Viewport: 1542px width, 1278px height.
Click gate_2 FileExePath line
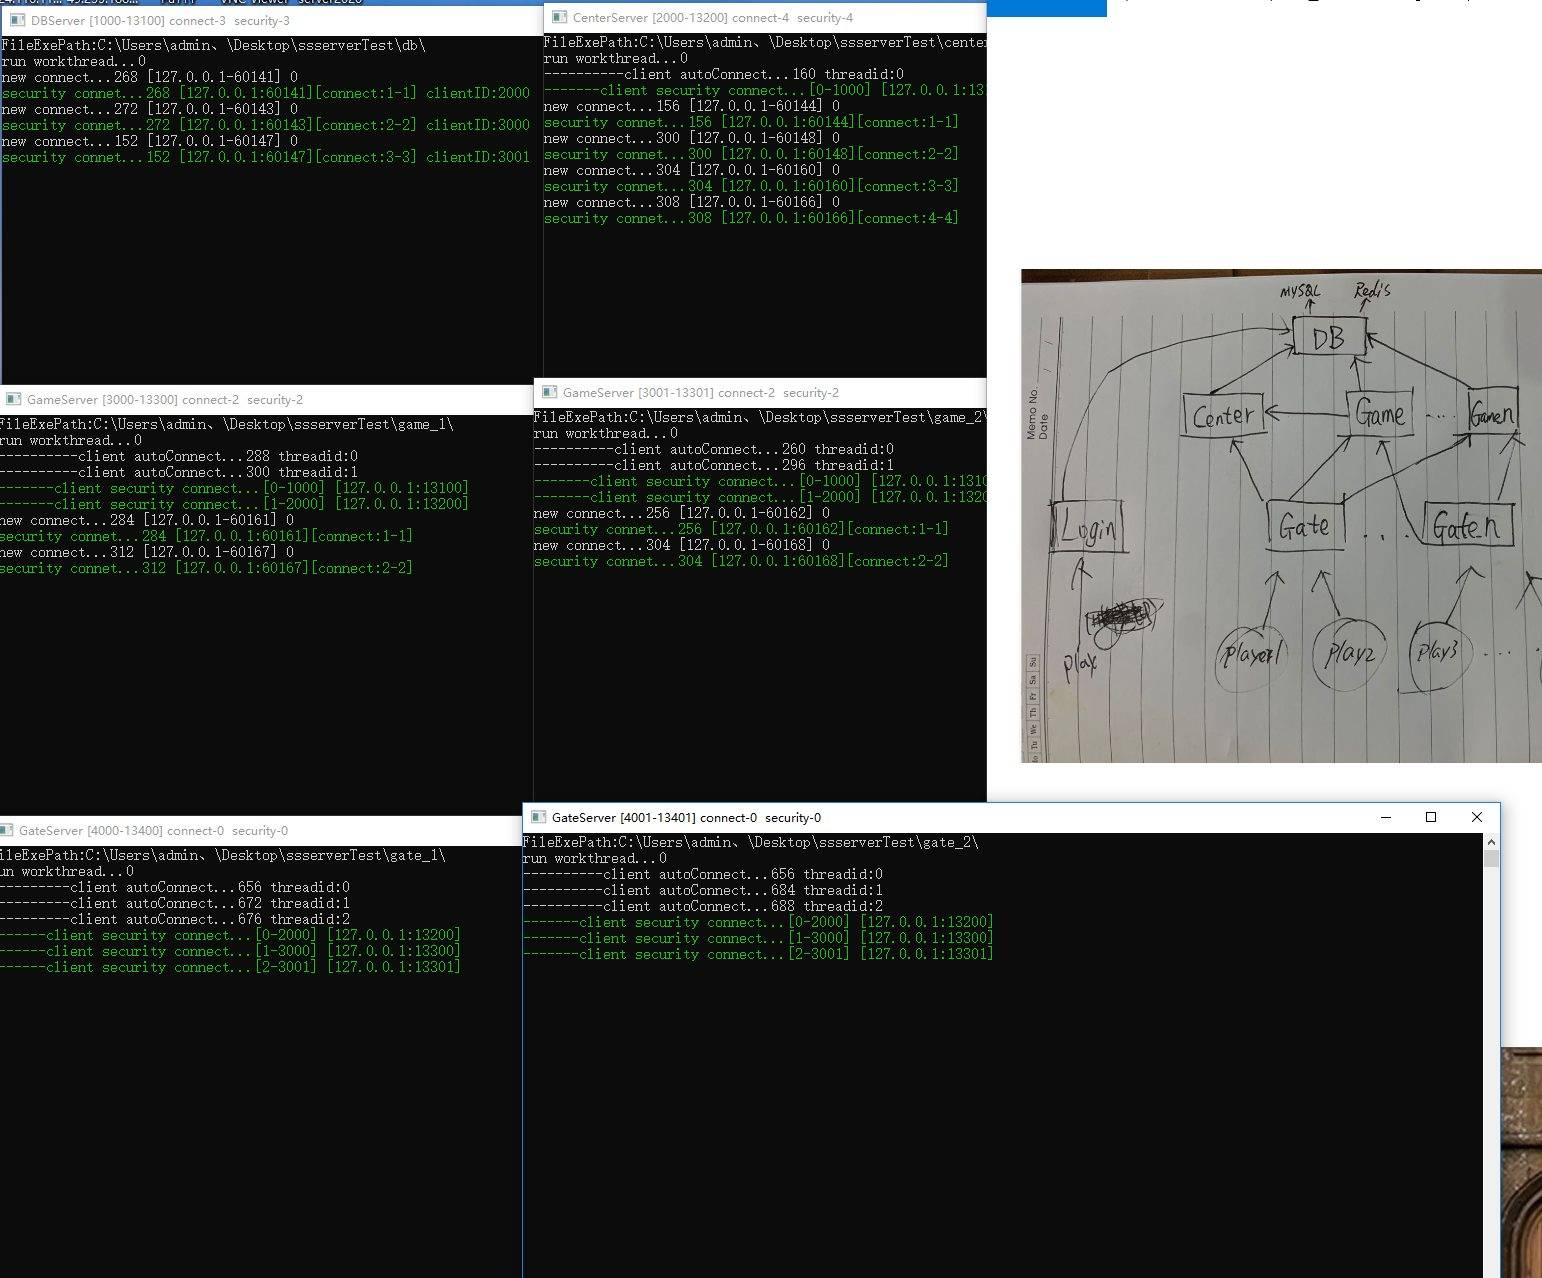pos(751,842)
